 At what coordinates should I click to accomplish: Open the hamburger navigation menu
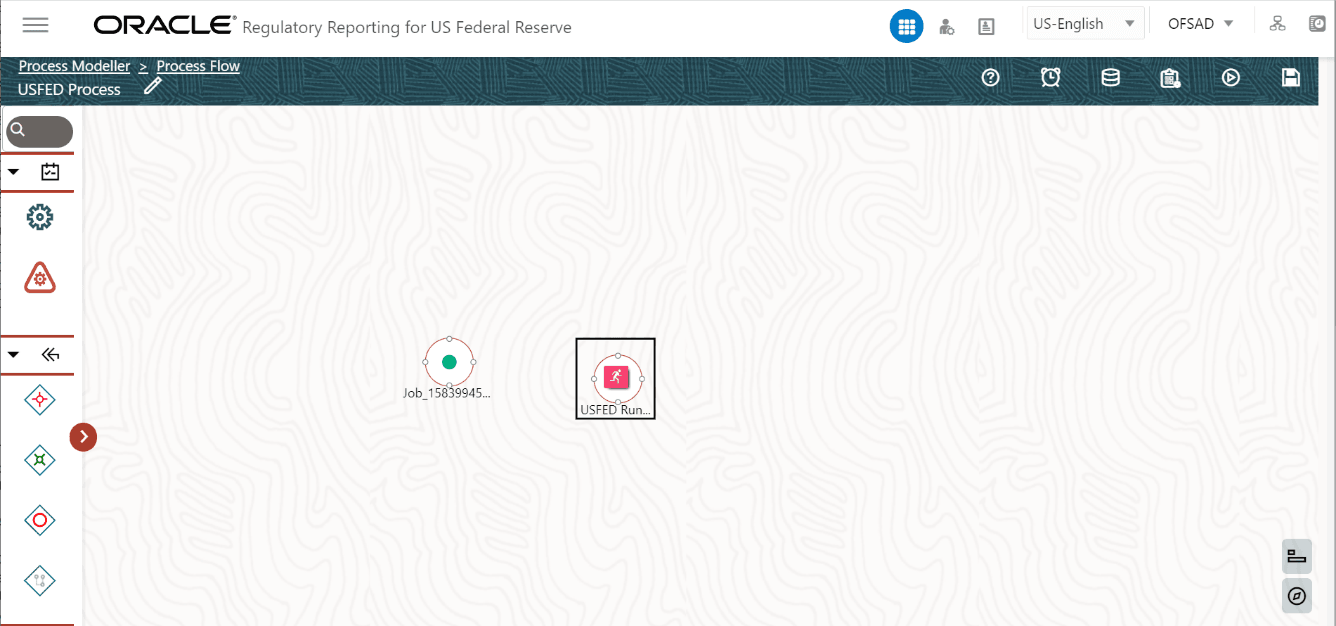(35, 25)
